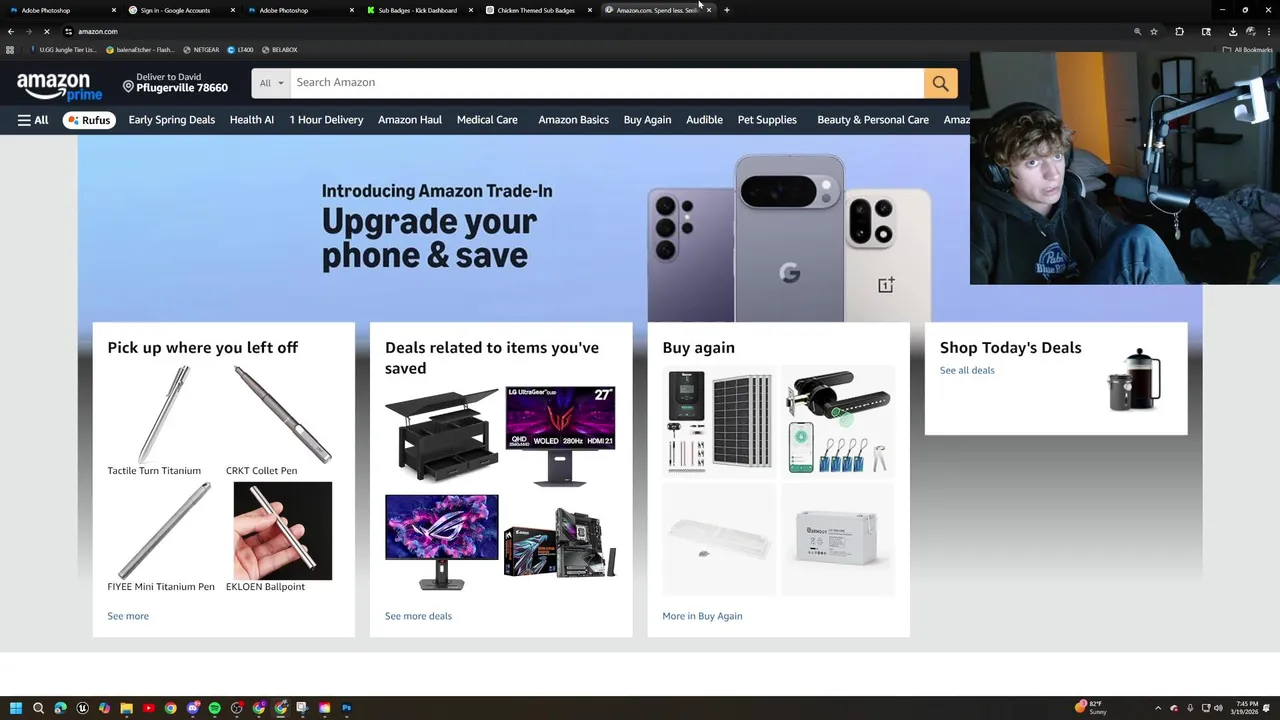Click the Amazon Prime logo

[59, 86]
